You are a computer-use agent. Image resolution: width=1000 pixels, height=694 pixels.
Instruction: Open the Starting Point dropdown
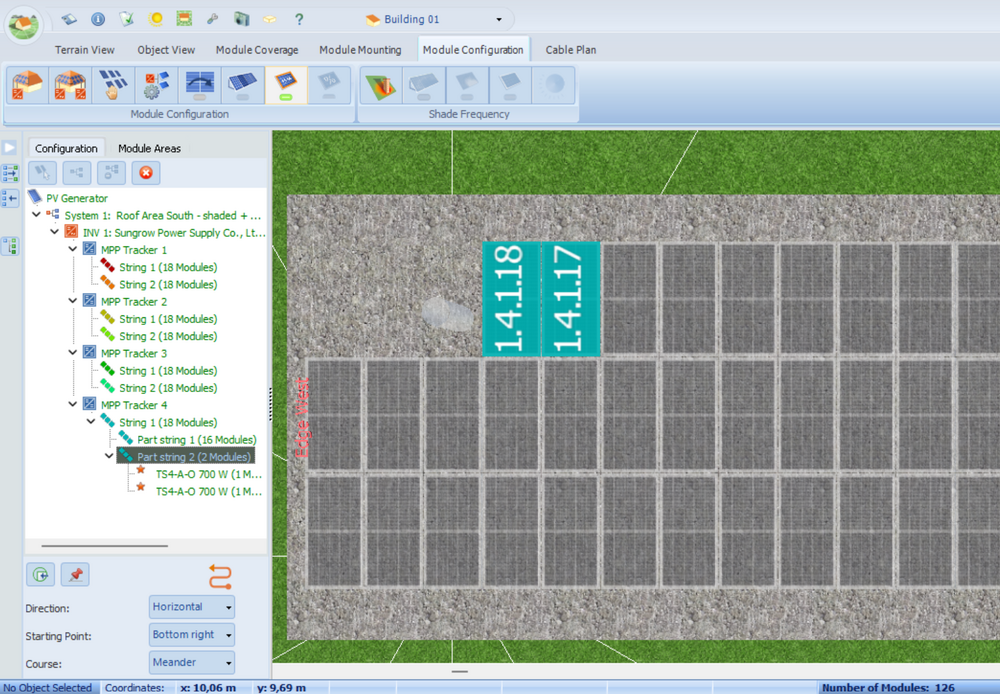(192, 635)
